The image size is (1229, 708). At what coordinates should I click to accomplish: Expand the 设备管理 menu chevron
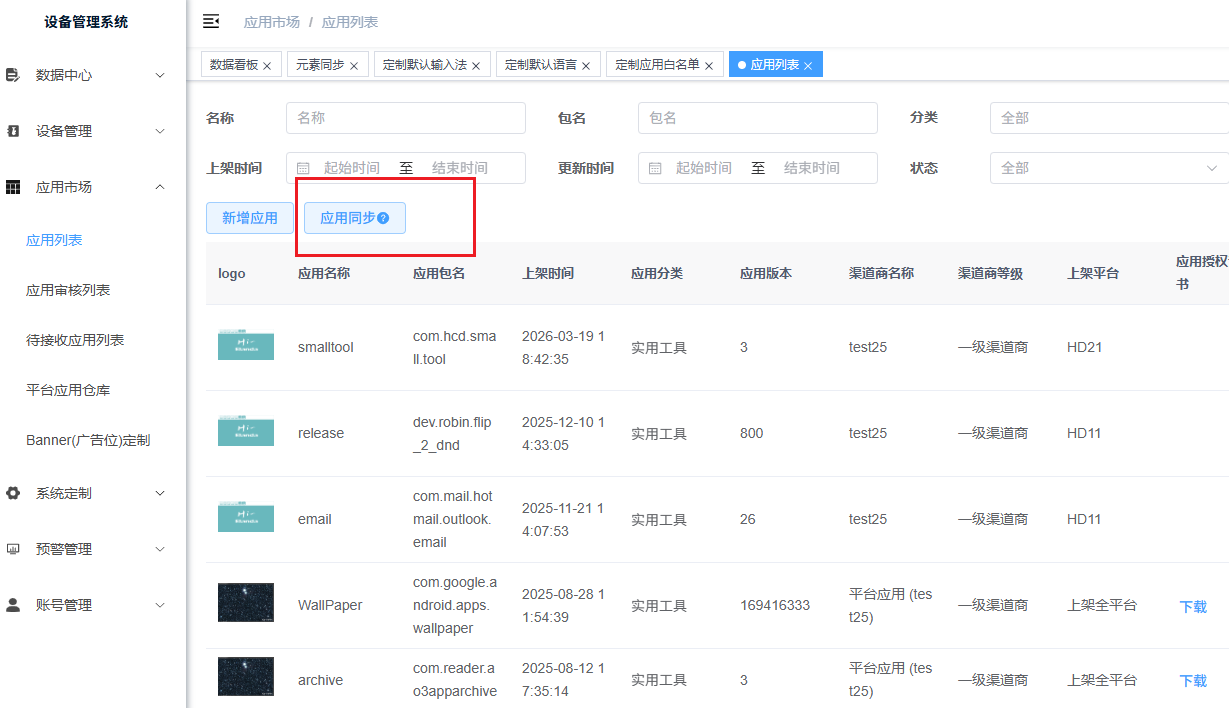160,131
